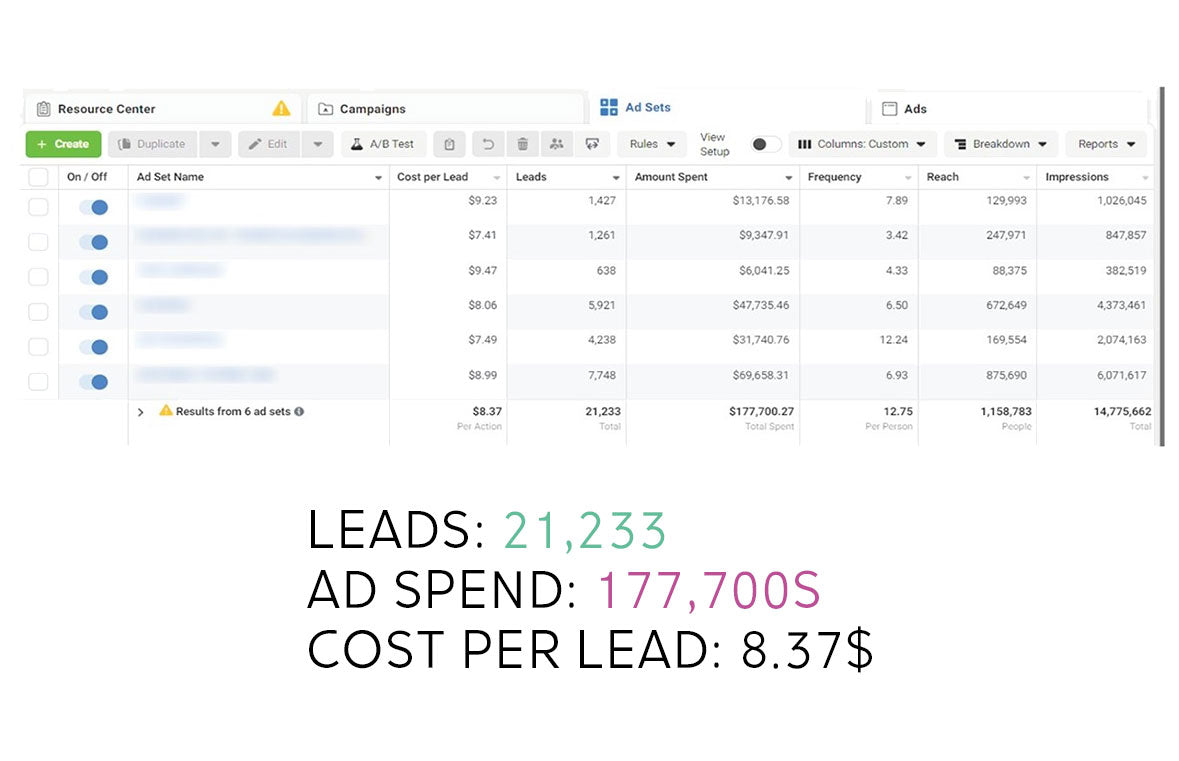Screen dimensions: 1179x761
Task: Click the clipboard icon in the toolbar
Action: point(449,144)
